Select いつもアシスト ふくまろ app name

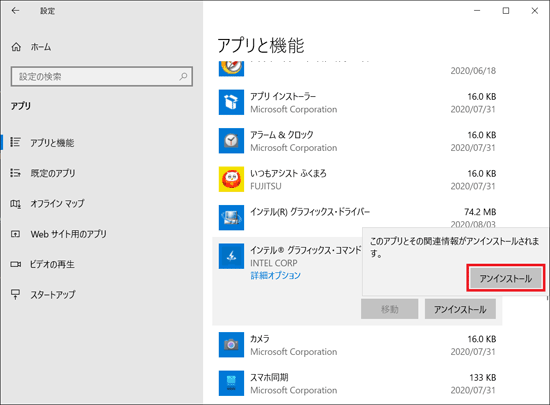pos(288,173)
